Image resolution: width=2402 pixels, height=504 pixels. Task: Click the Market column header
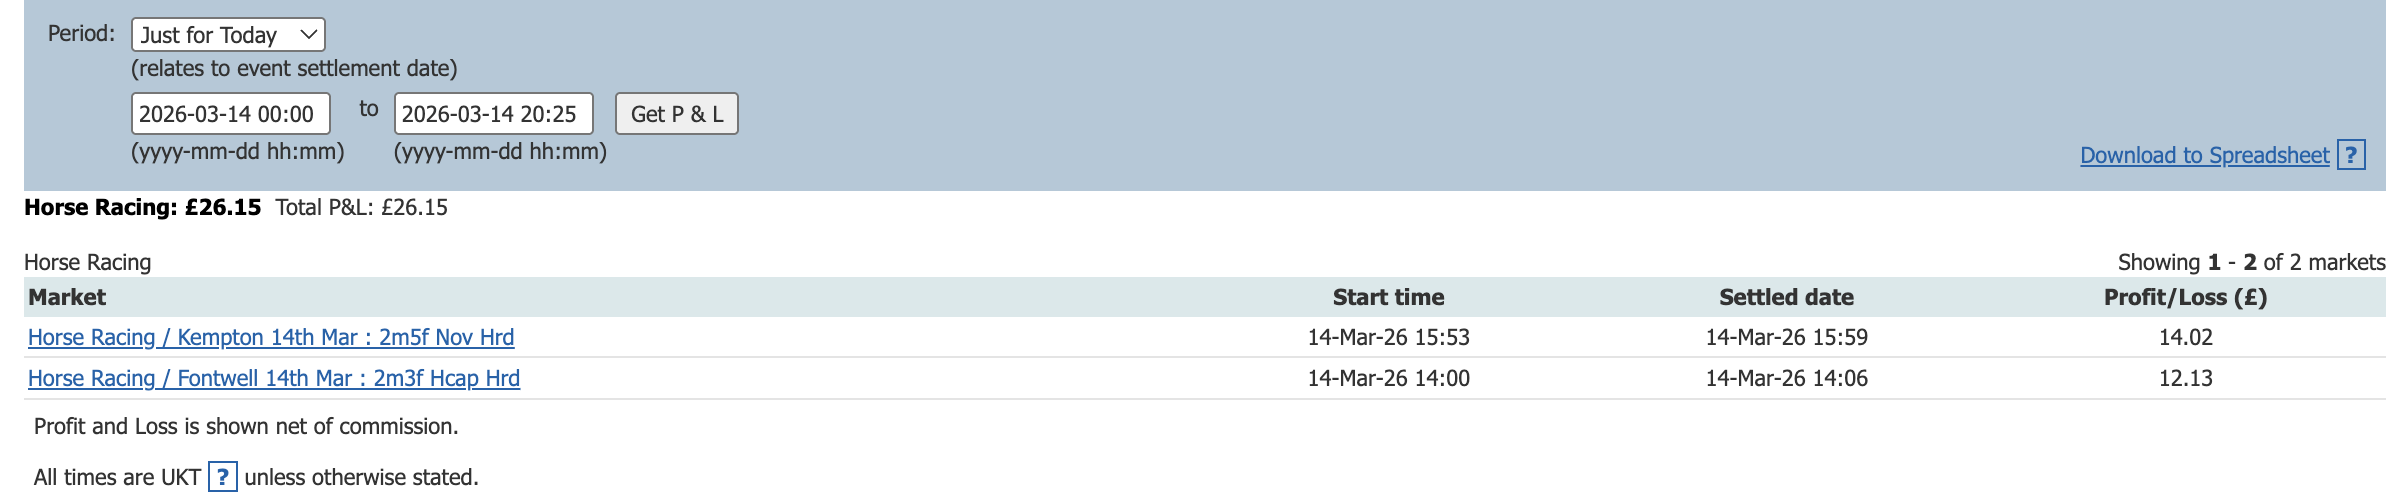click(x=67, y=297)
